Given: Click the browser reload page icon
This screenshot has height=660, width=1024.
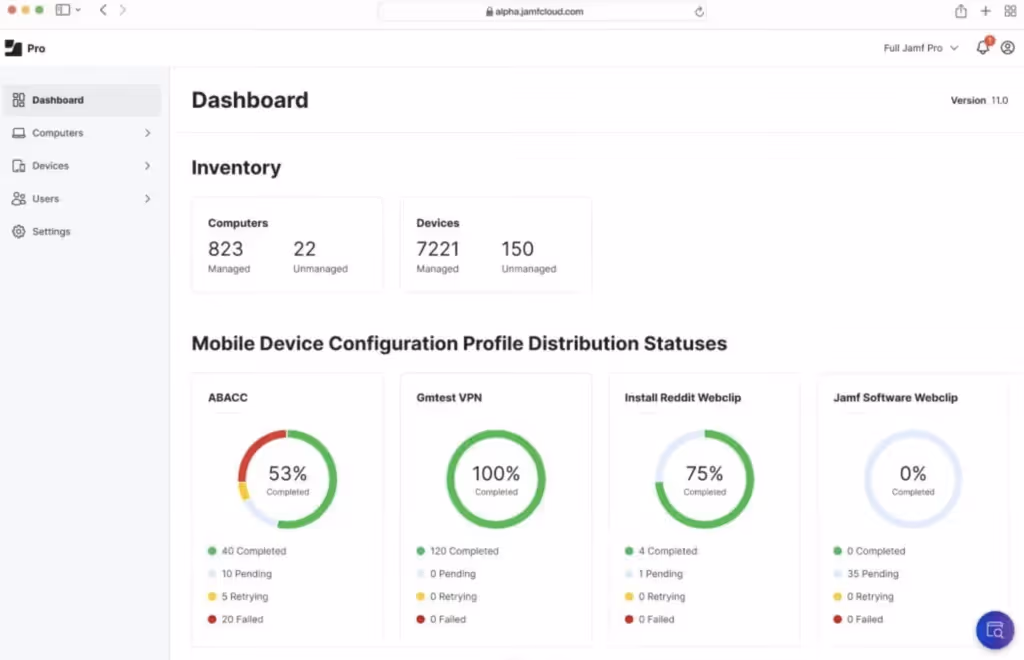Looking at the screenshot, I should pyautogui.click(x=699, y=11).
